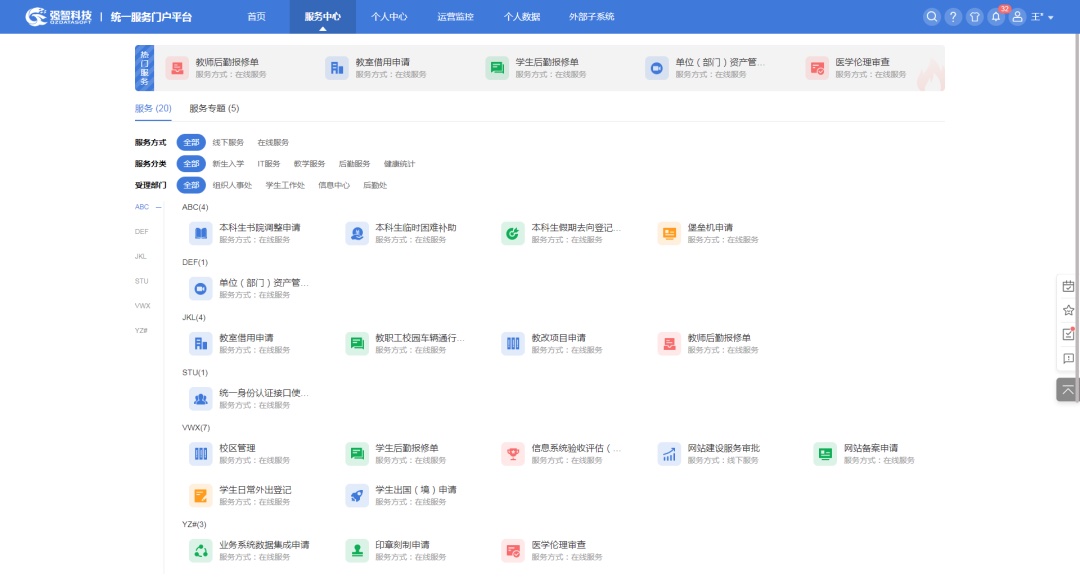Screen dimensions: 1080x578
Task: Open 运营监控 in top navigation
Action: [x=455, y=17]
